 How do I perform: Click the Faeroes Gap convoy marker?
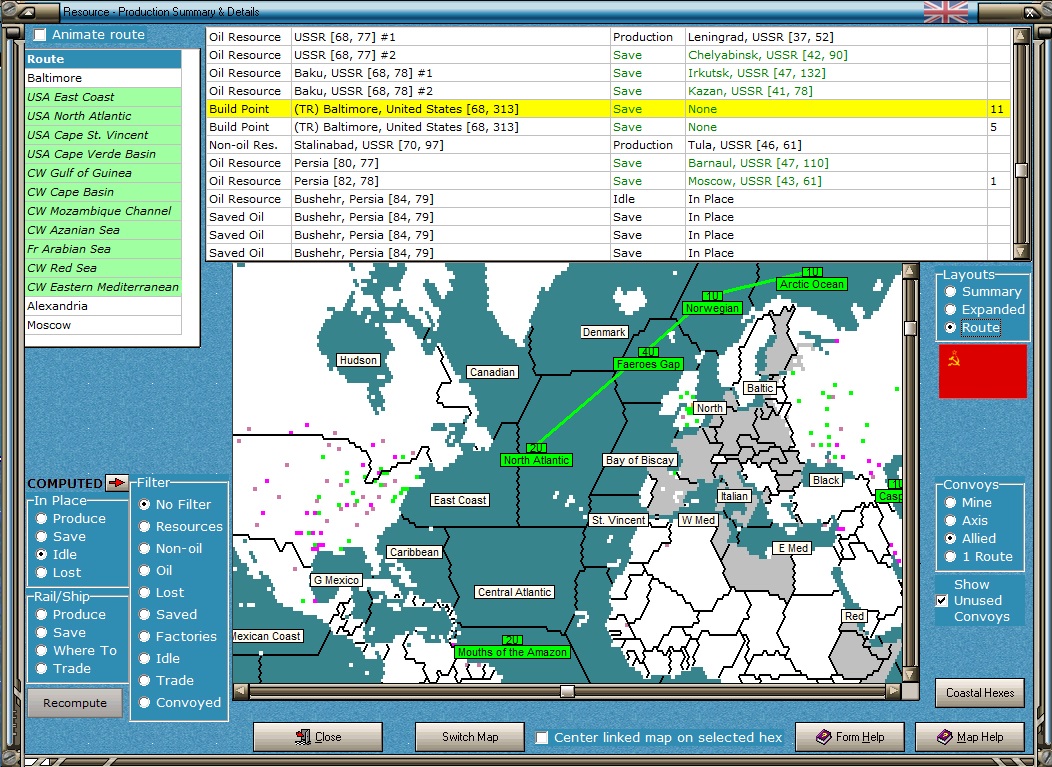point(648,364)
